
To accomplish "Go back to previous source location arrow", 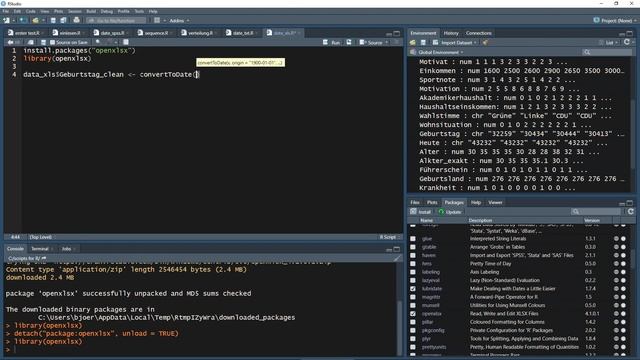I will click(x=10, y=42).
